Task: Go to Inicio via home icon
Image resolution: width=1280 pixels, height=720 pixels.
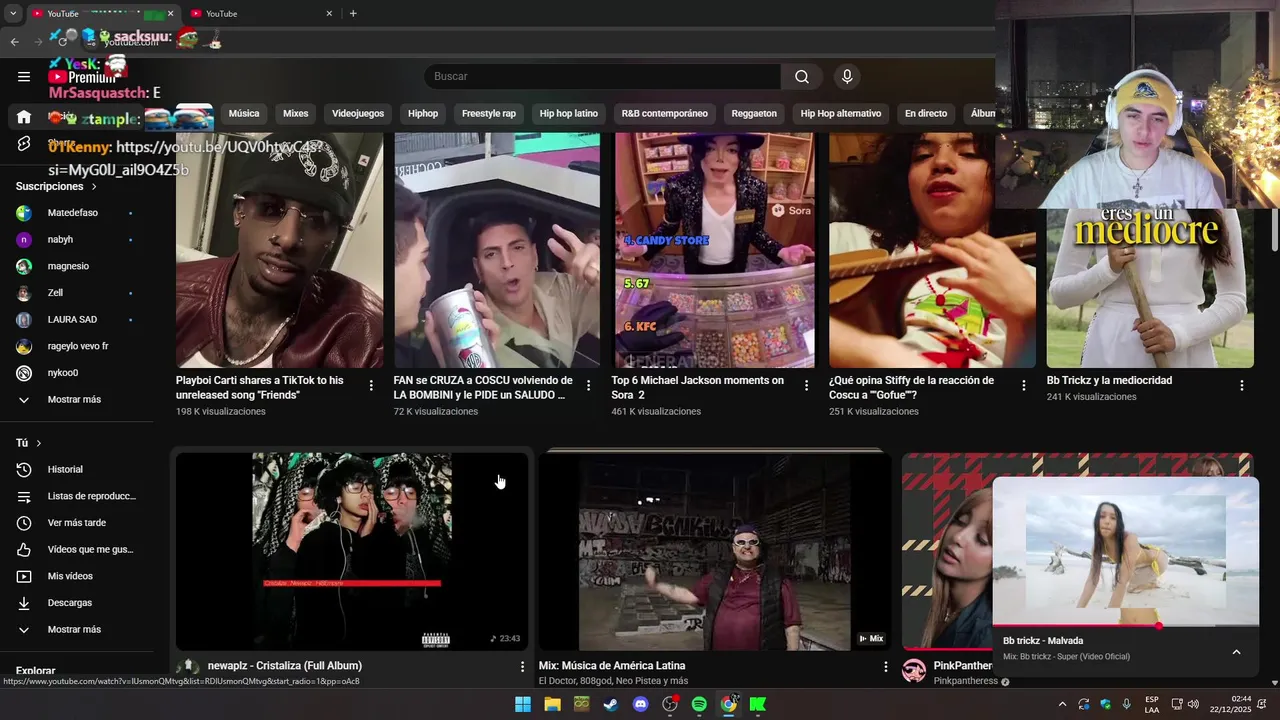Action: point(24,117)
